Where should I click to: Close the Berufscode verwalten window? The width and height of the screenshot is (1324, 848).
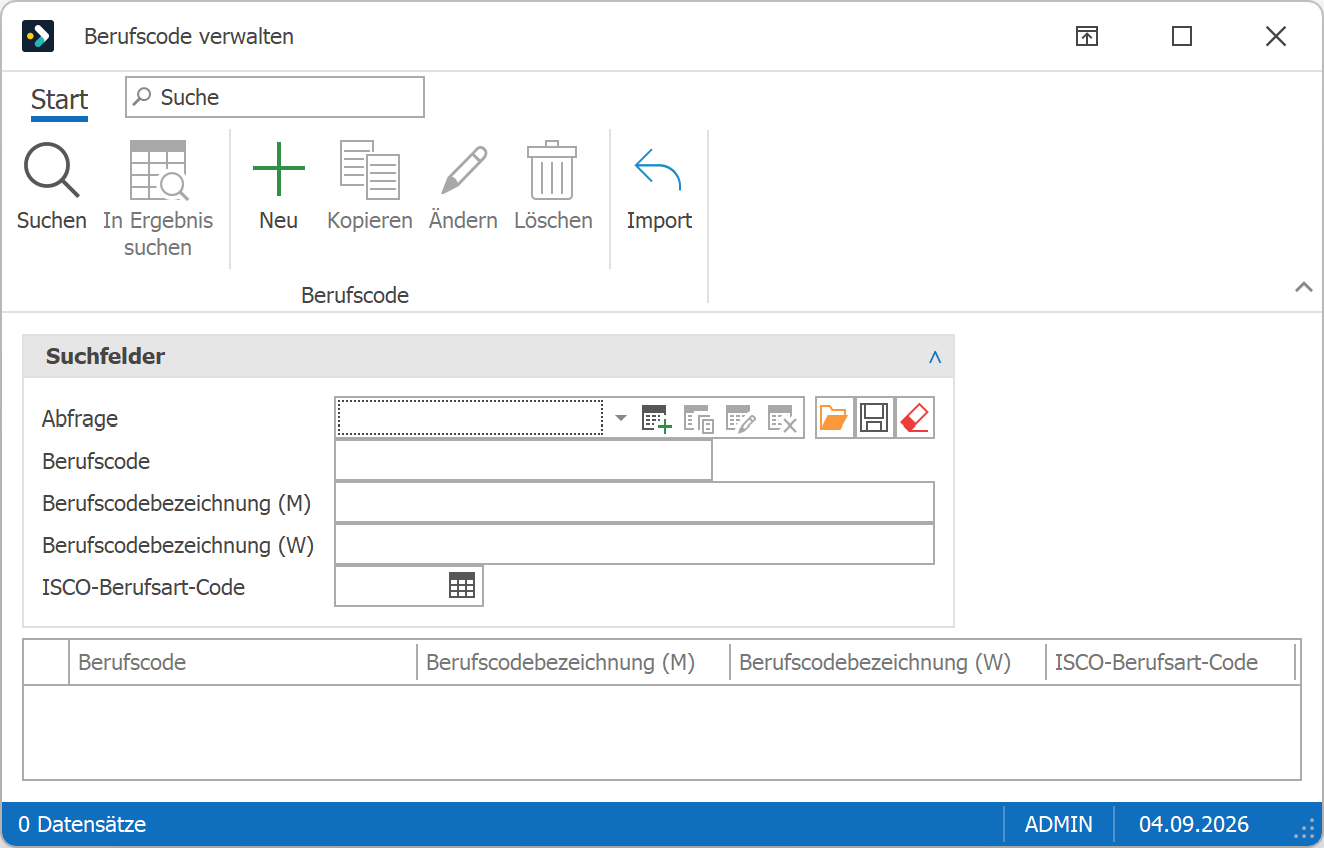pos(1276,36)
